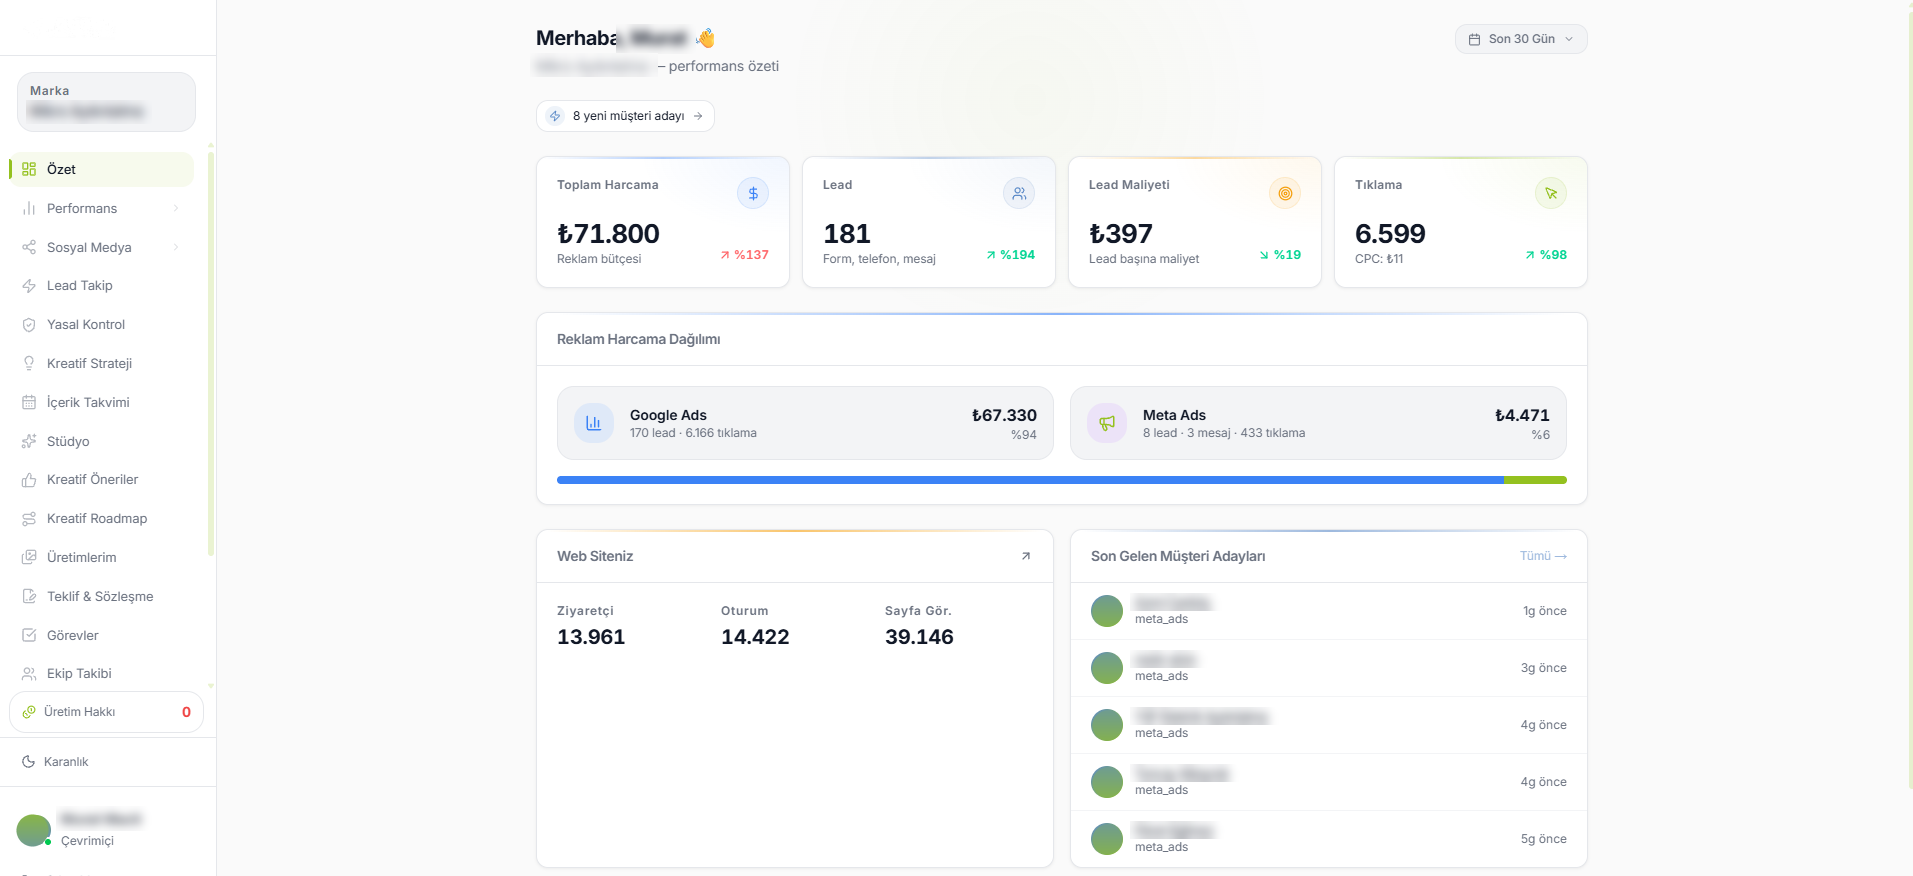Image resolution: width=1913 pixels, height=876 pixels.
Task: Click the Kreatif Strateji lightbulb icon
Action: pyautogui.click(x=29, y=364)
